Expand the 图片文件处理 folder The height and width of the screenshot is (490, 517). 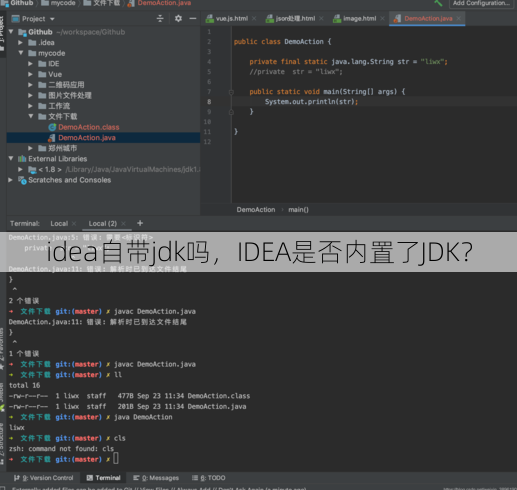tap(30, 96)
